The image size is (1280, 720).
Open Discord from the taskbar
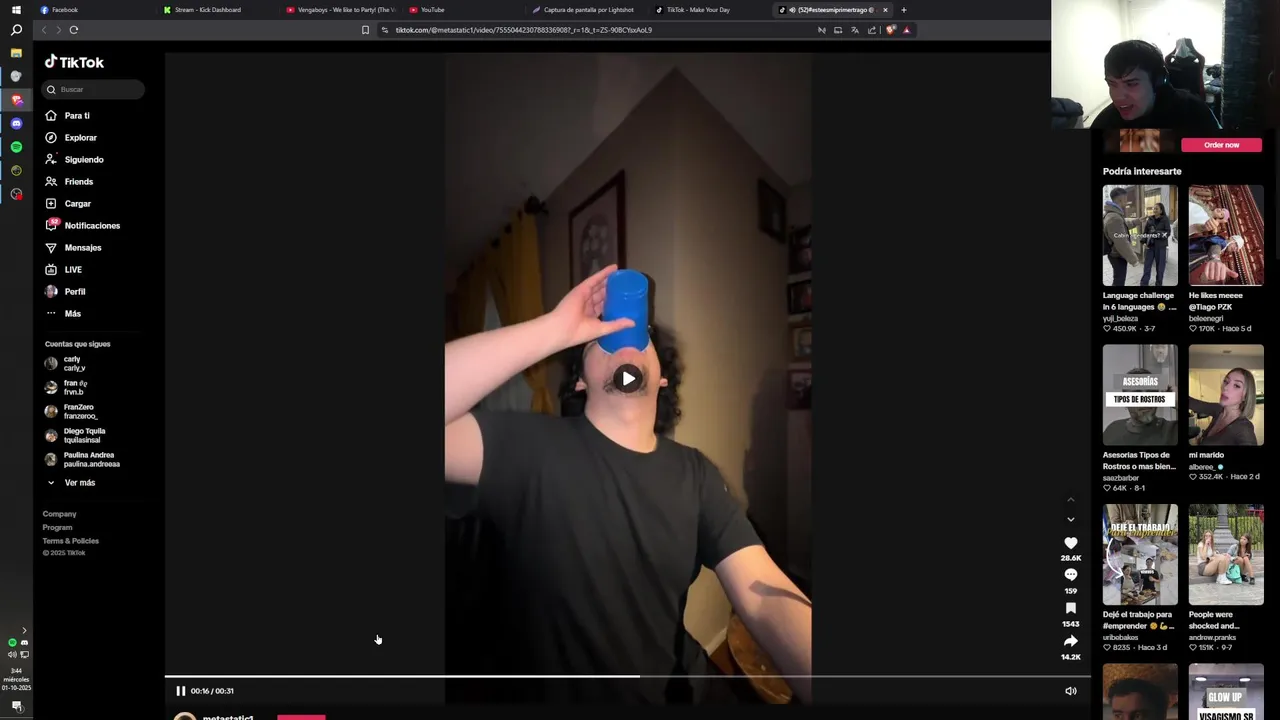(x=16, y=123)
